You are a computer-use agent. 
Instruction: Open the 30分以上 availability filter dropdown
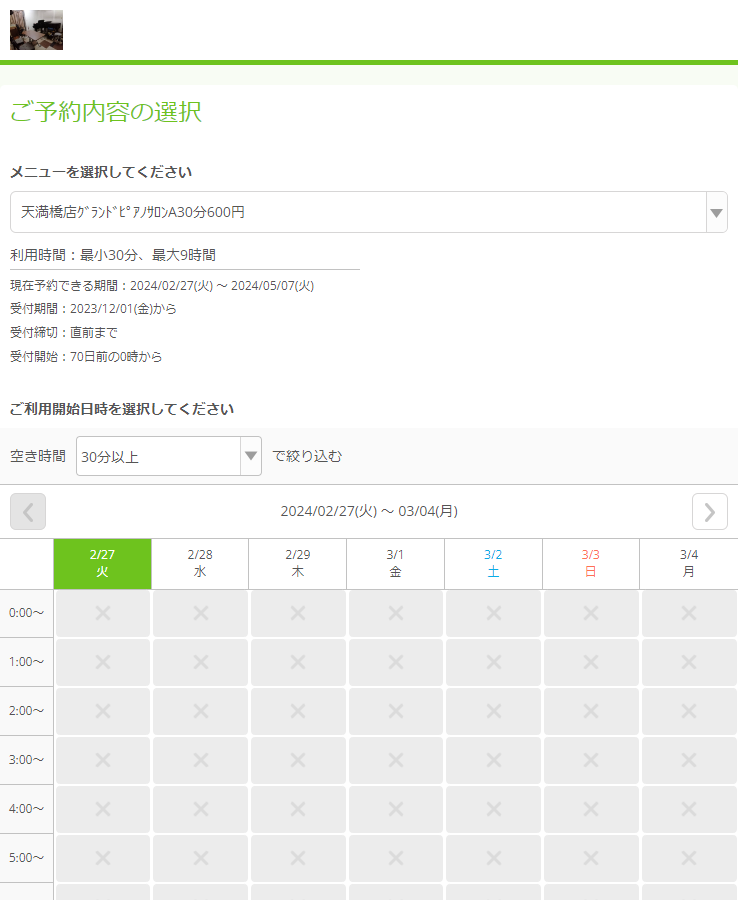click(168, 456)
